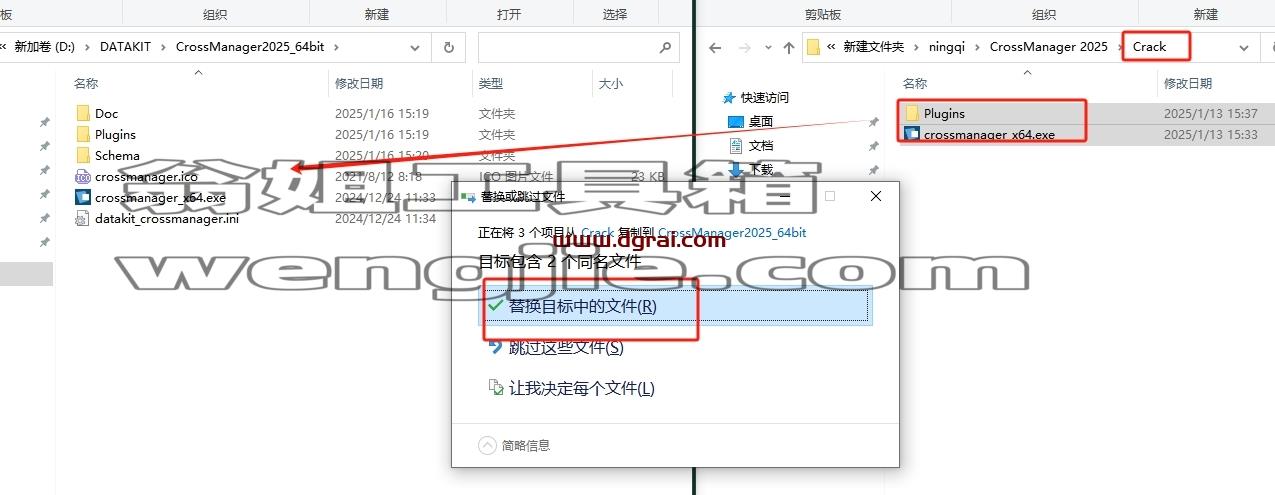1275x495 pixels.
Task: Click pin icon next to 文档 entry
Action: pos(873,146)
